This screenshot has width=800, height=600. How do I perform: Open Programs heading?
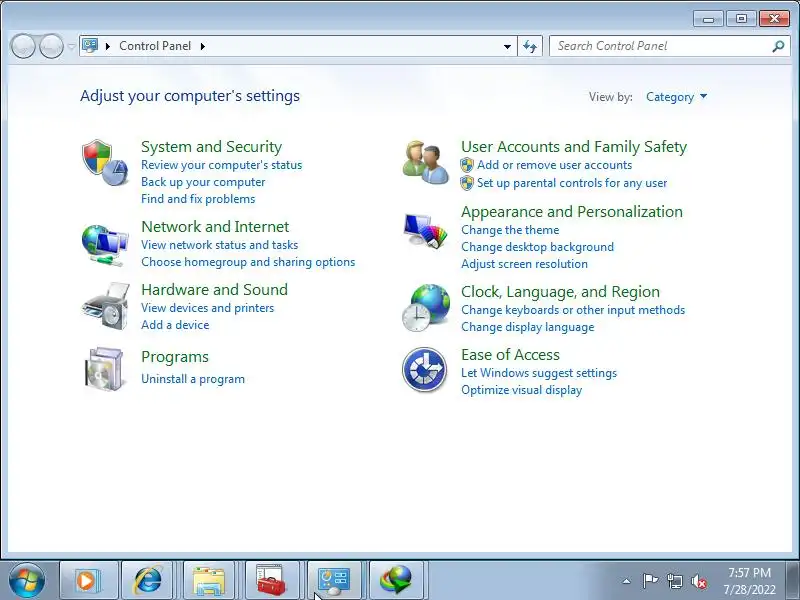click(175, 357)
